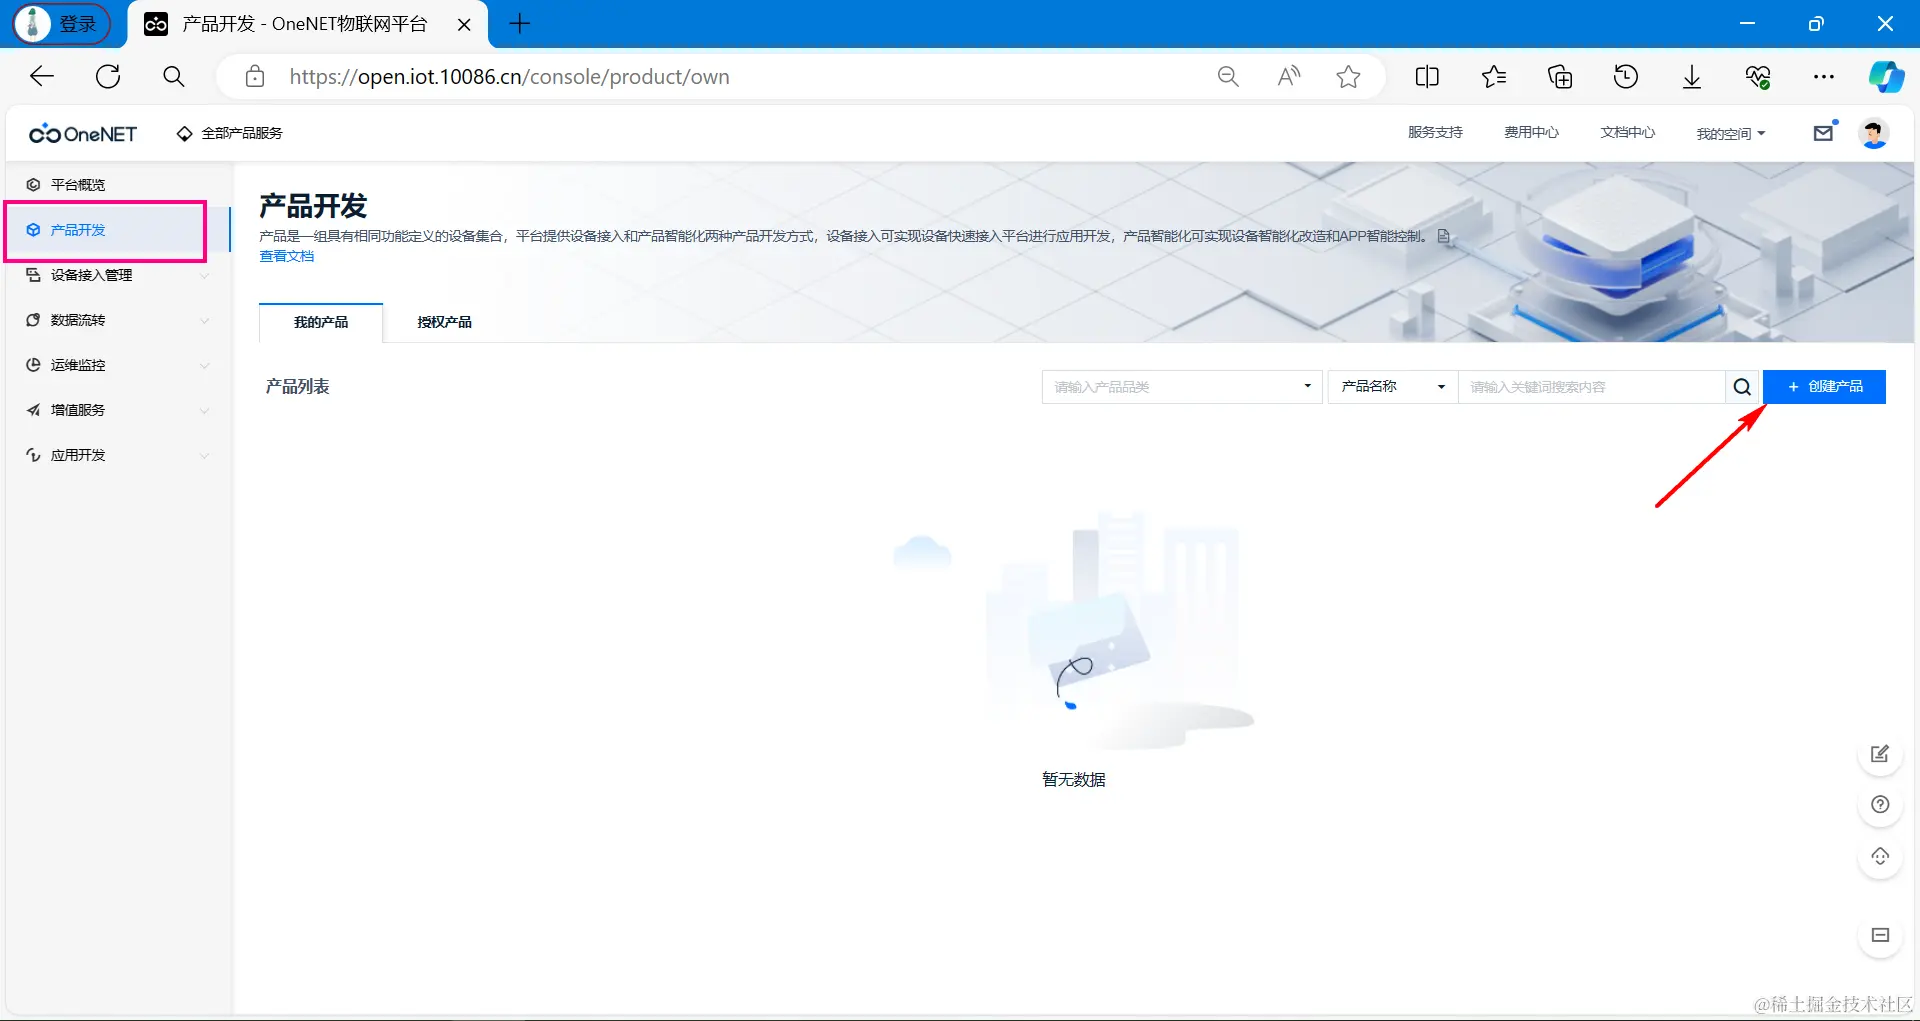Expand 数据流转 sidebar menu
Screen dimensions: 1920x1021
coord(118,320)
